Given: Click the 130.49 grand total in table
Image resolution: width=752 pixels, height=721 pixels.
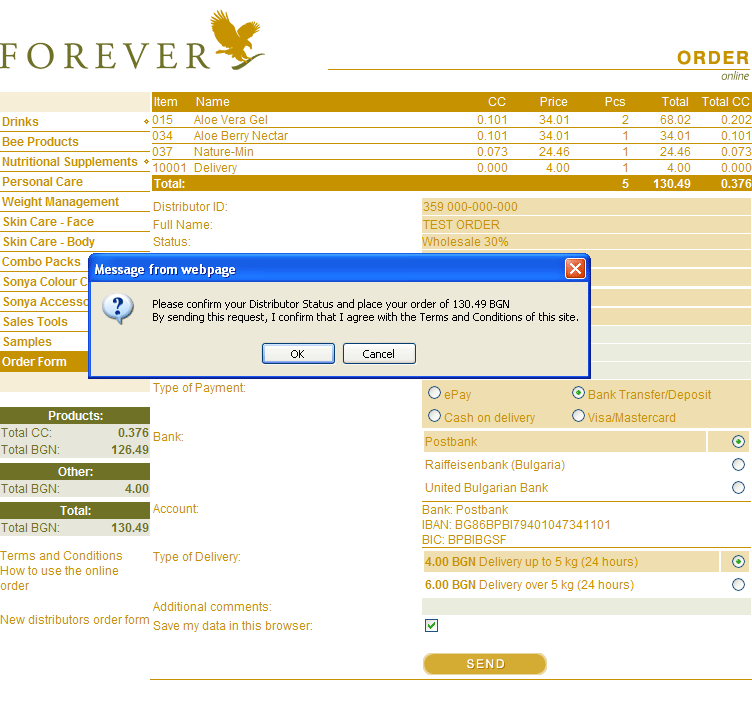Looking at the screenshot, I should click(x=671, y=184).
